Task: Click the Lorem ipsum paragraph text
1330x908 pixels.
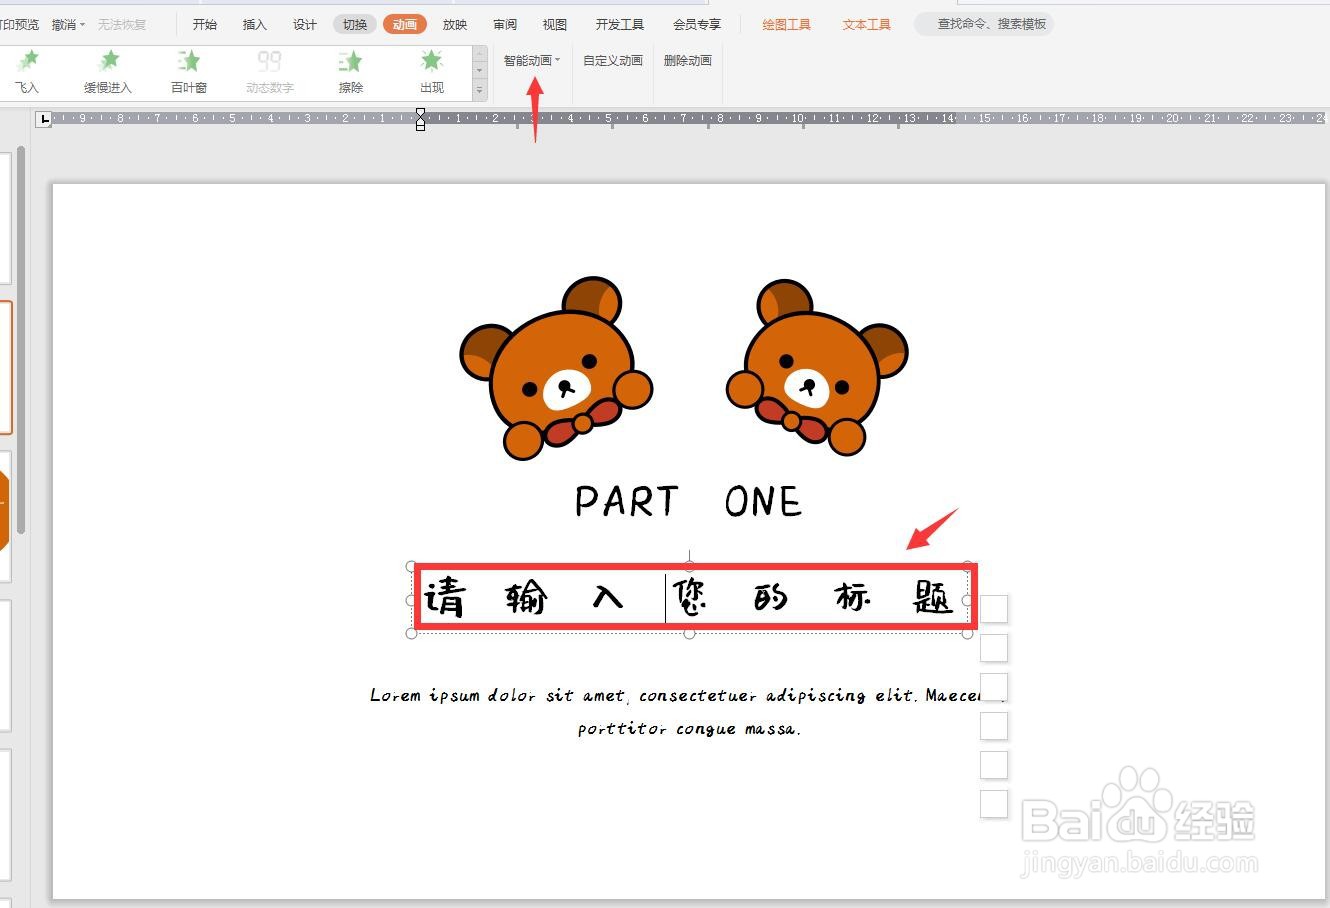Action: pyautogui.click(x=687, y=695)
